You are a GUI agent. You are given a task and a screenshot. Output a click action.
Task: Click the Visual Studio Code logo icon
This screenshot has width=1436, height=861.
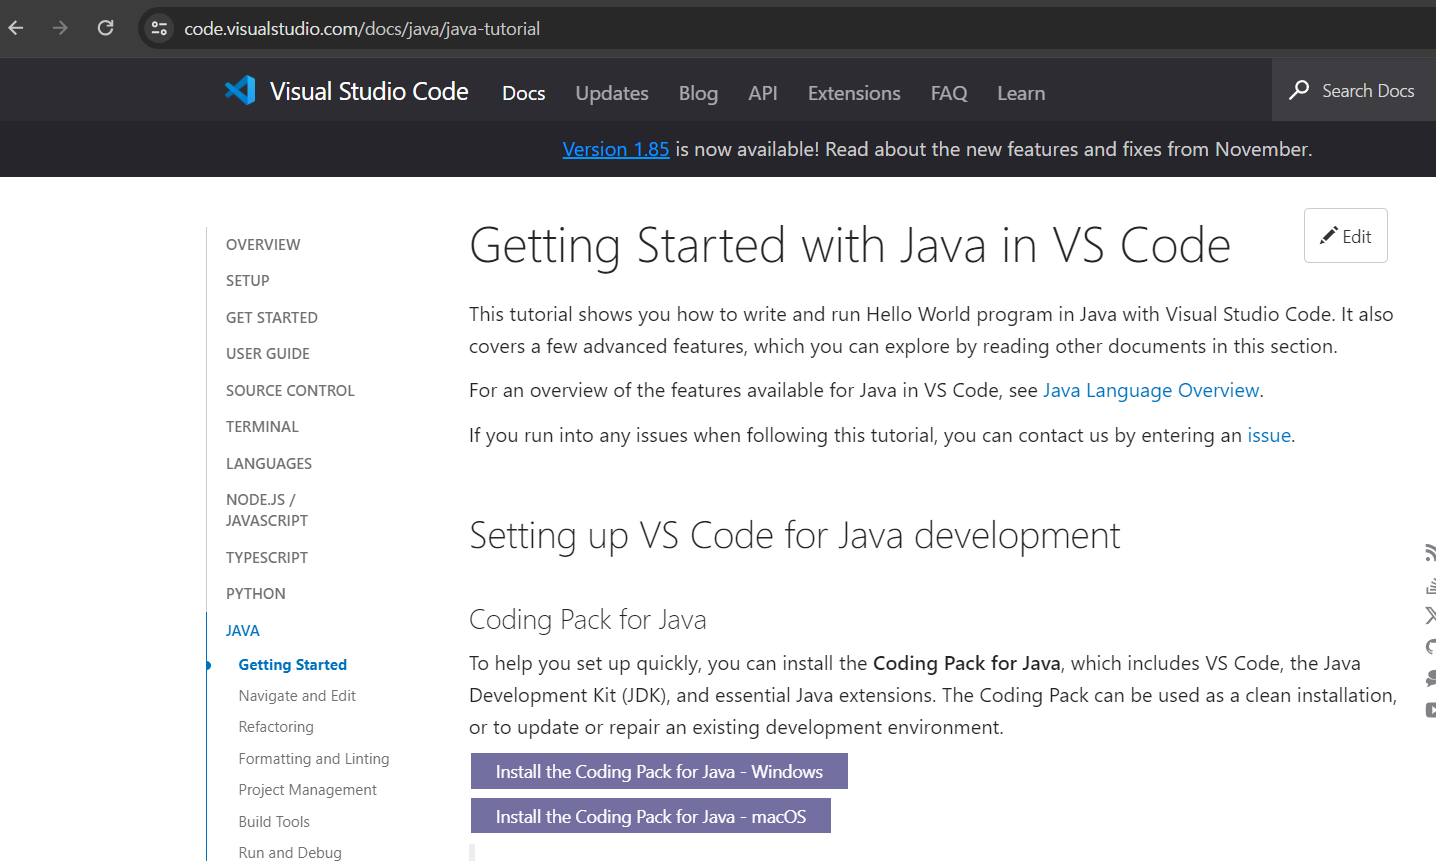240,91
